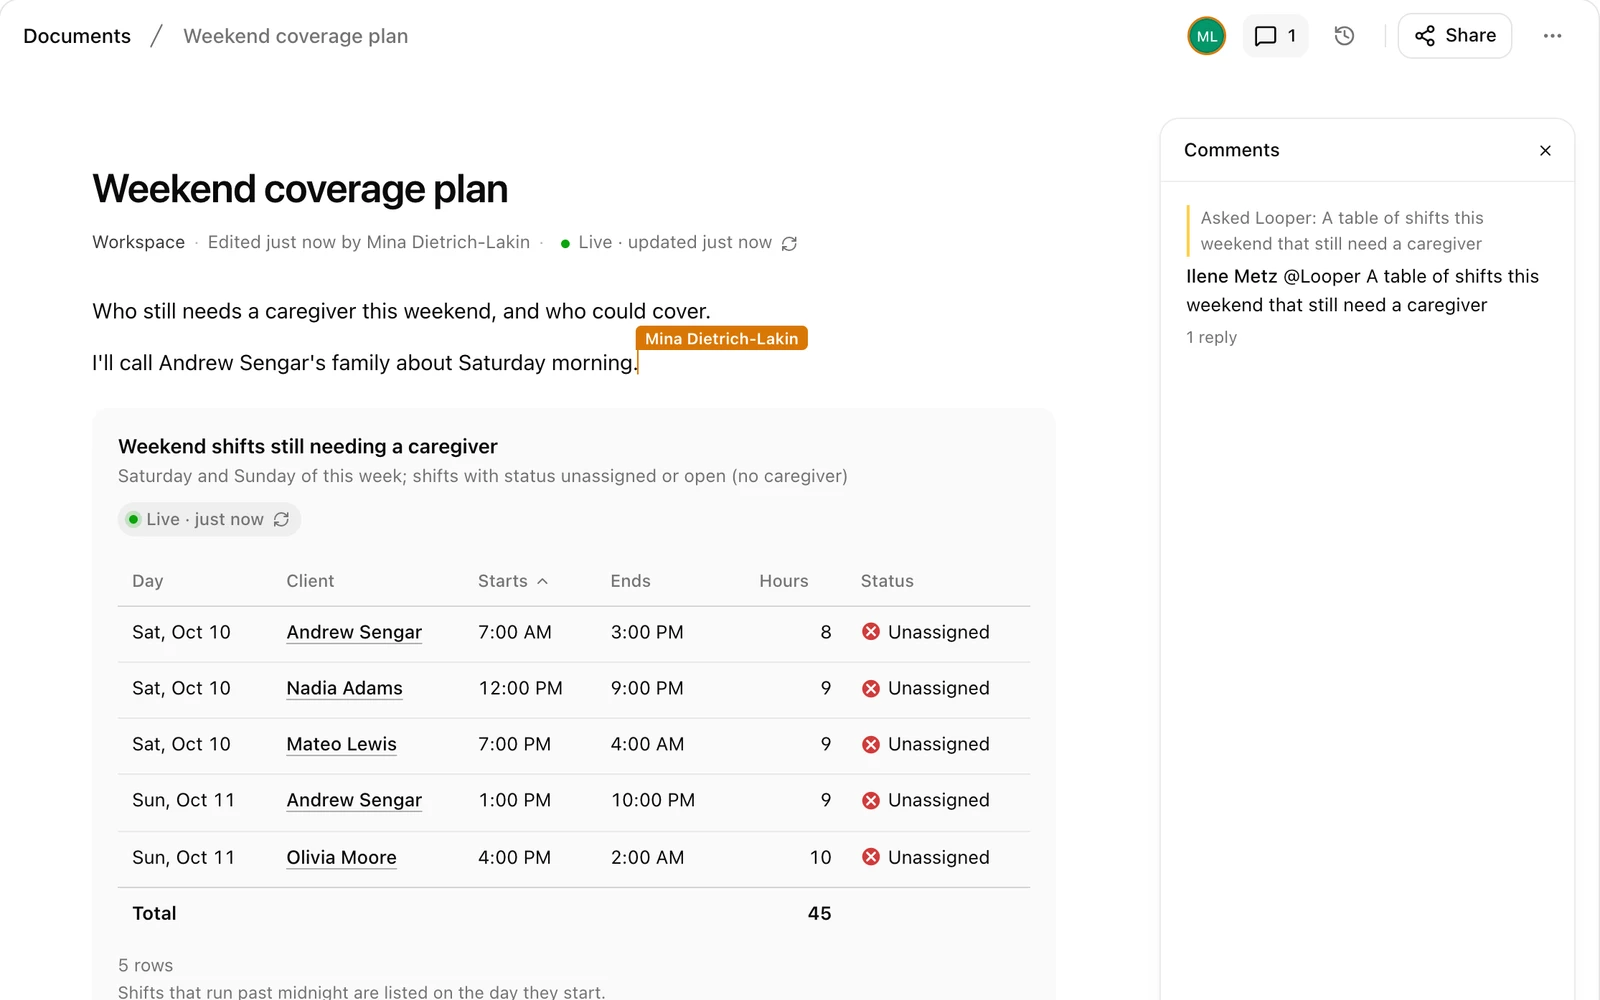Click the Day column header
1600x1000 pixels.
click(x=148, y=581)
